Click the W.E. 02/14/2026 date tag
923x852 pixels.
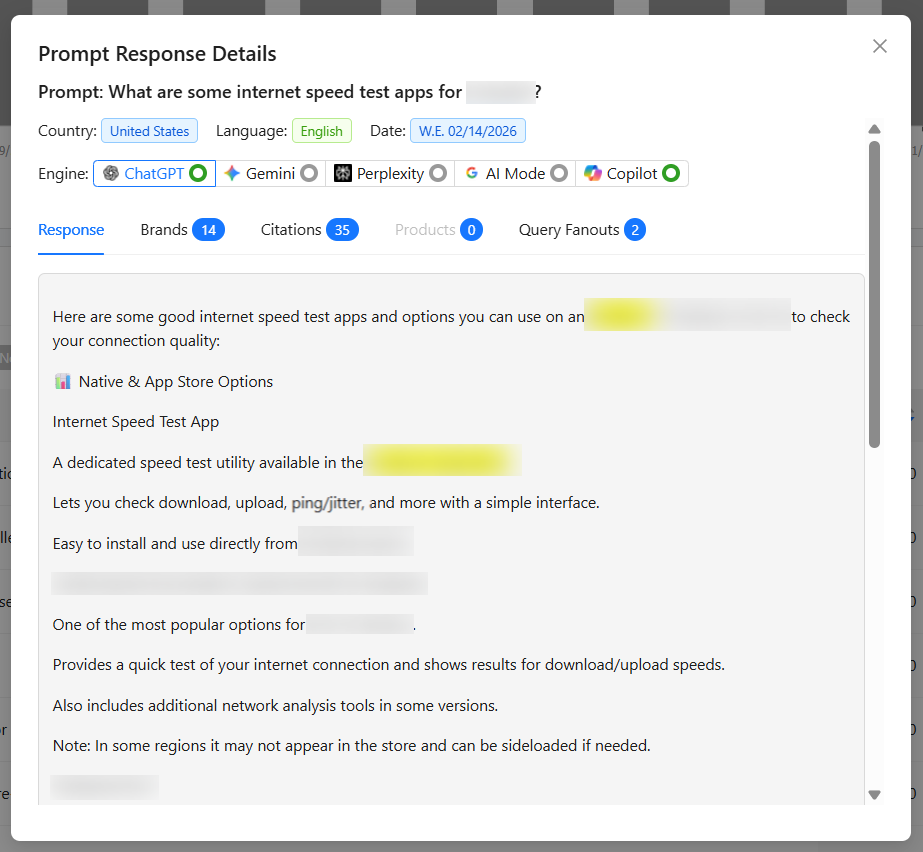point(467,131)
